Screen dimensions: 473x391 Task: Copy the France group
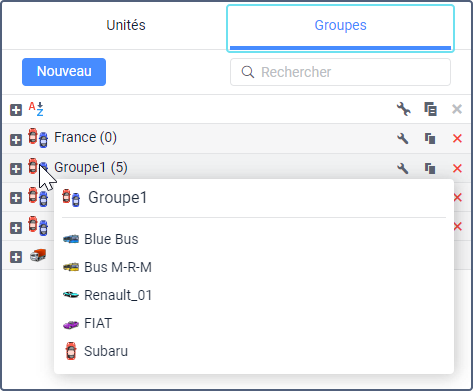pos(430,138)
